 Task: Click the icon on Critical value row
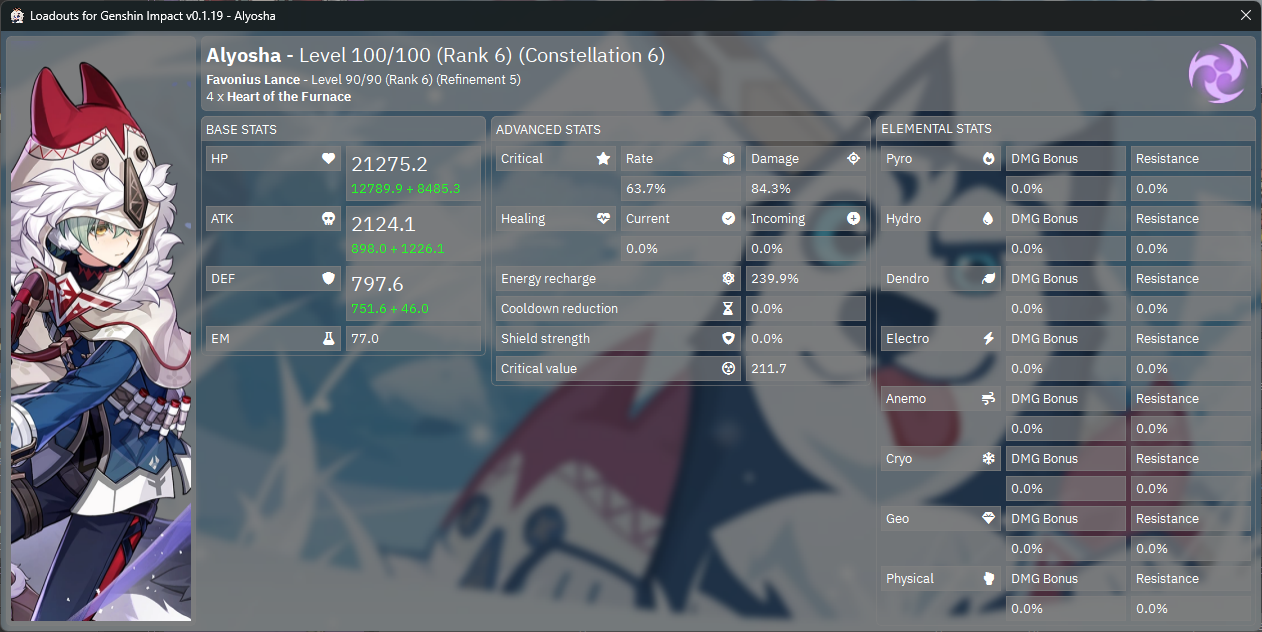click(x=728, y=369)
